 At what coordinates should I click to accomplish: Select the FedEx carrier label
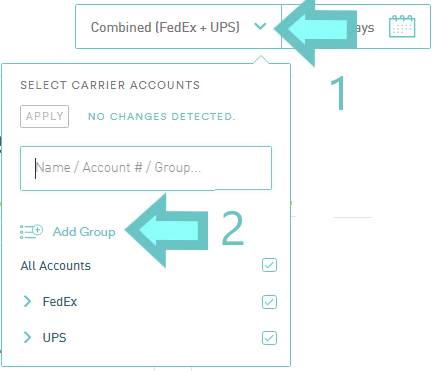tap(60, 302)
